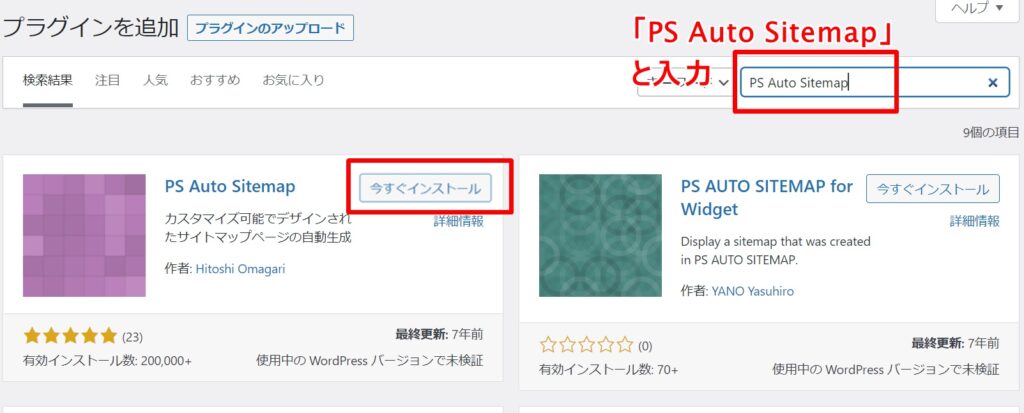Image resolution: width=1024 pixels, height=413 pixels.
Task: Install PS AUTO SITEMAP for Widget plugin
Action: [933, 189]
